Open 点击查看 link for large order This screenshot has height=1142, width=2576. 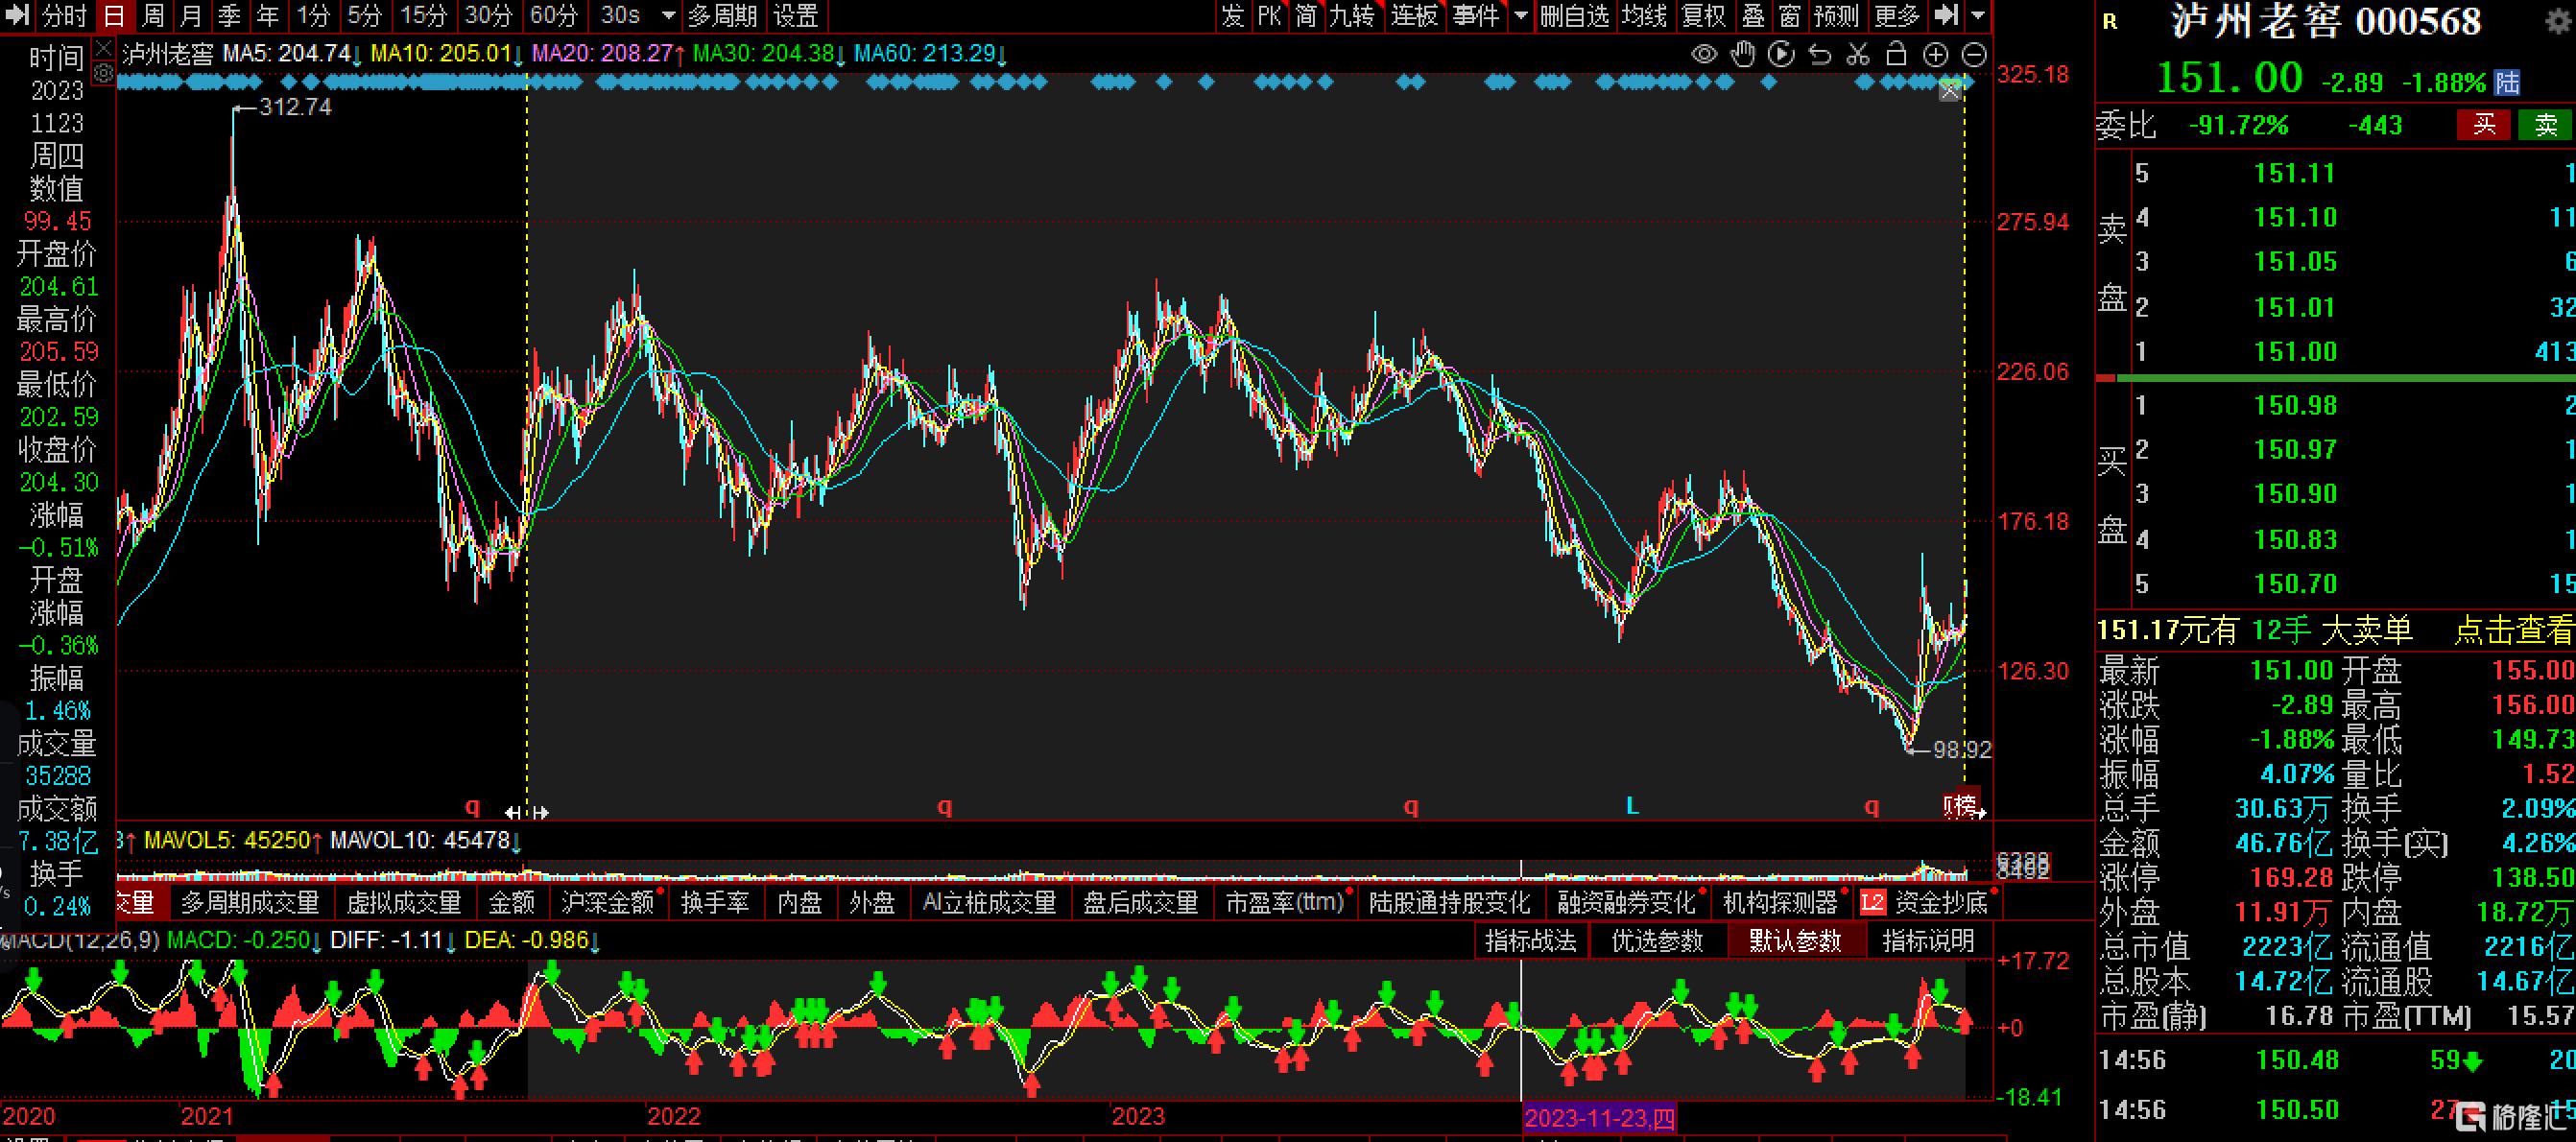coord(2514,631)
